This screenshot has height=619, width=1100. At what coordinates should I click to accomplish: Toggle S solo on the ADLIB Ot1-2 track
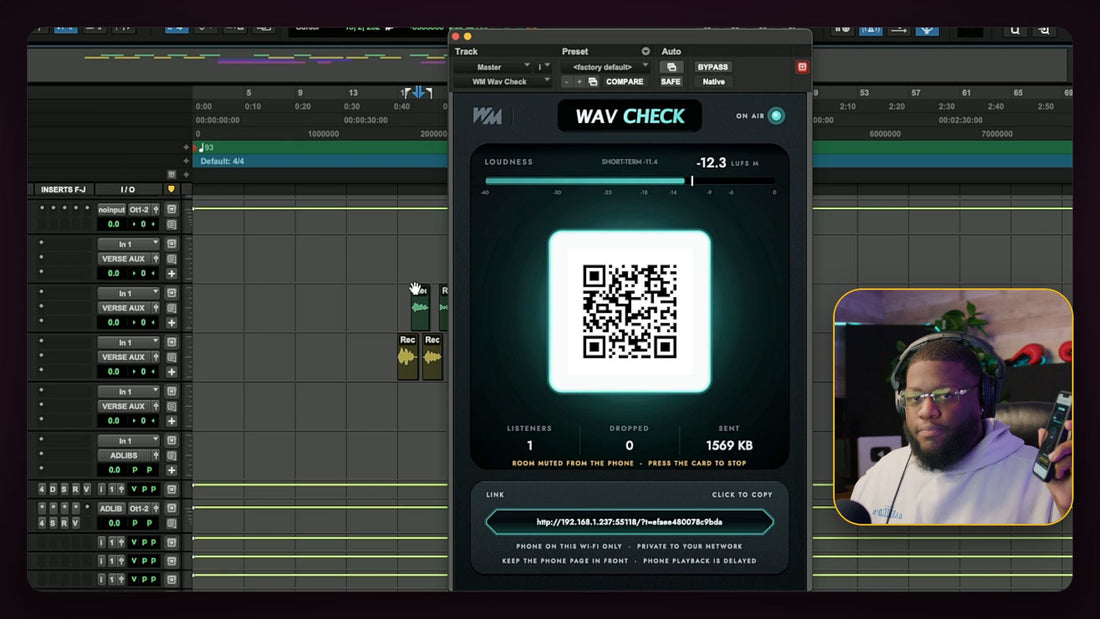[x=53, y=524]
